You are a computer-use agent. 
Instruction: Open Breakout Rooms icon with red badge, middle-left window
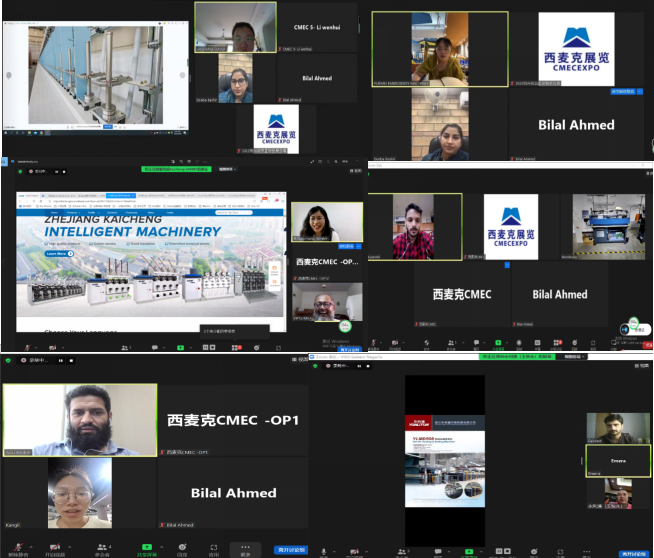[x=236, y=347]
